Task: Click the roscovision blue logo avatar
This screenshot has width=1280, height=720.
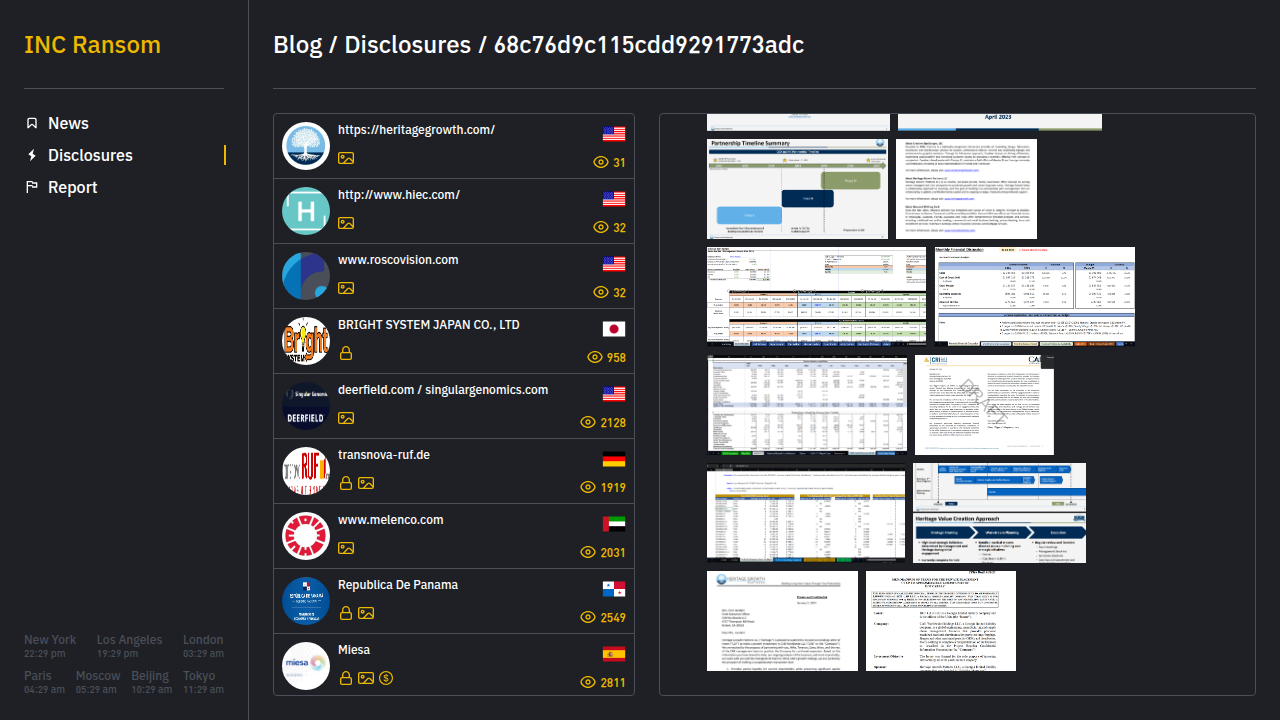Action: pos(306,276)
